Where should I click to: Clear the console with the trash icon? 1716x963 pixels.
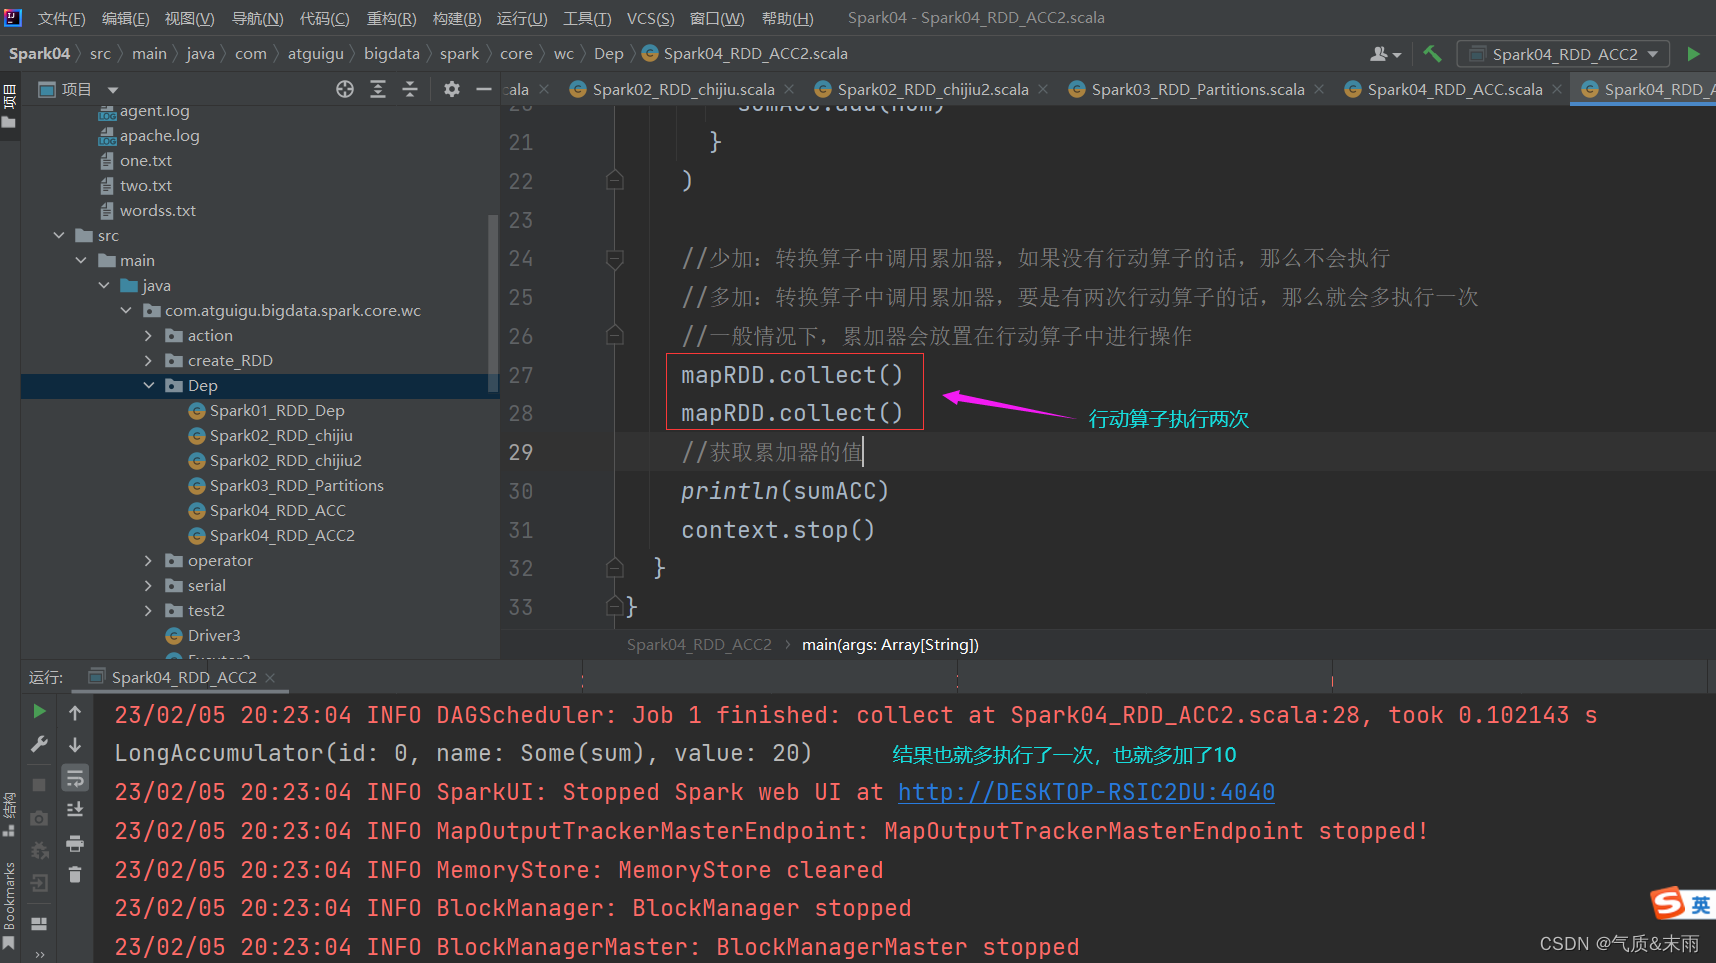coord(75,875)
